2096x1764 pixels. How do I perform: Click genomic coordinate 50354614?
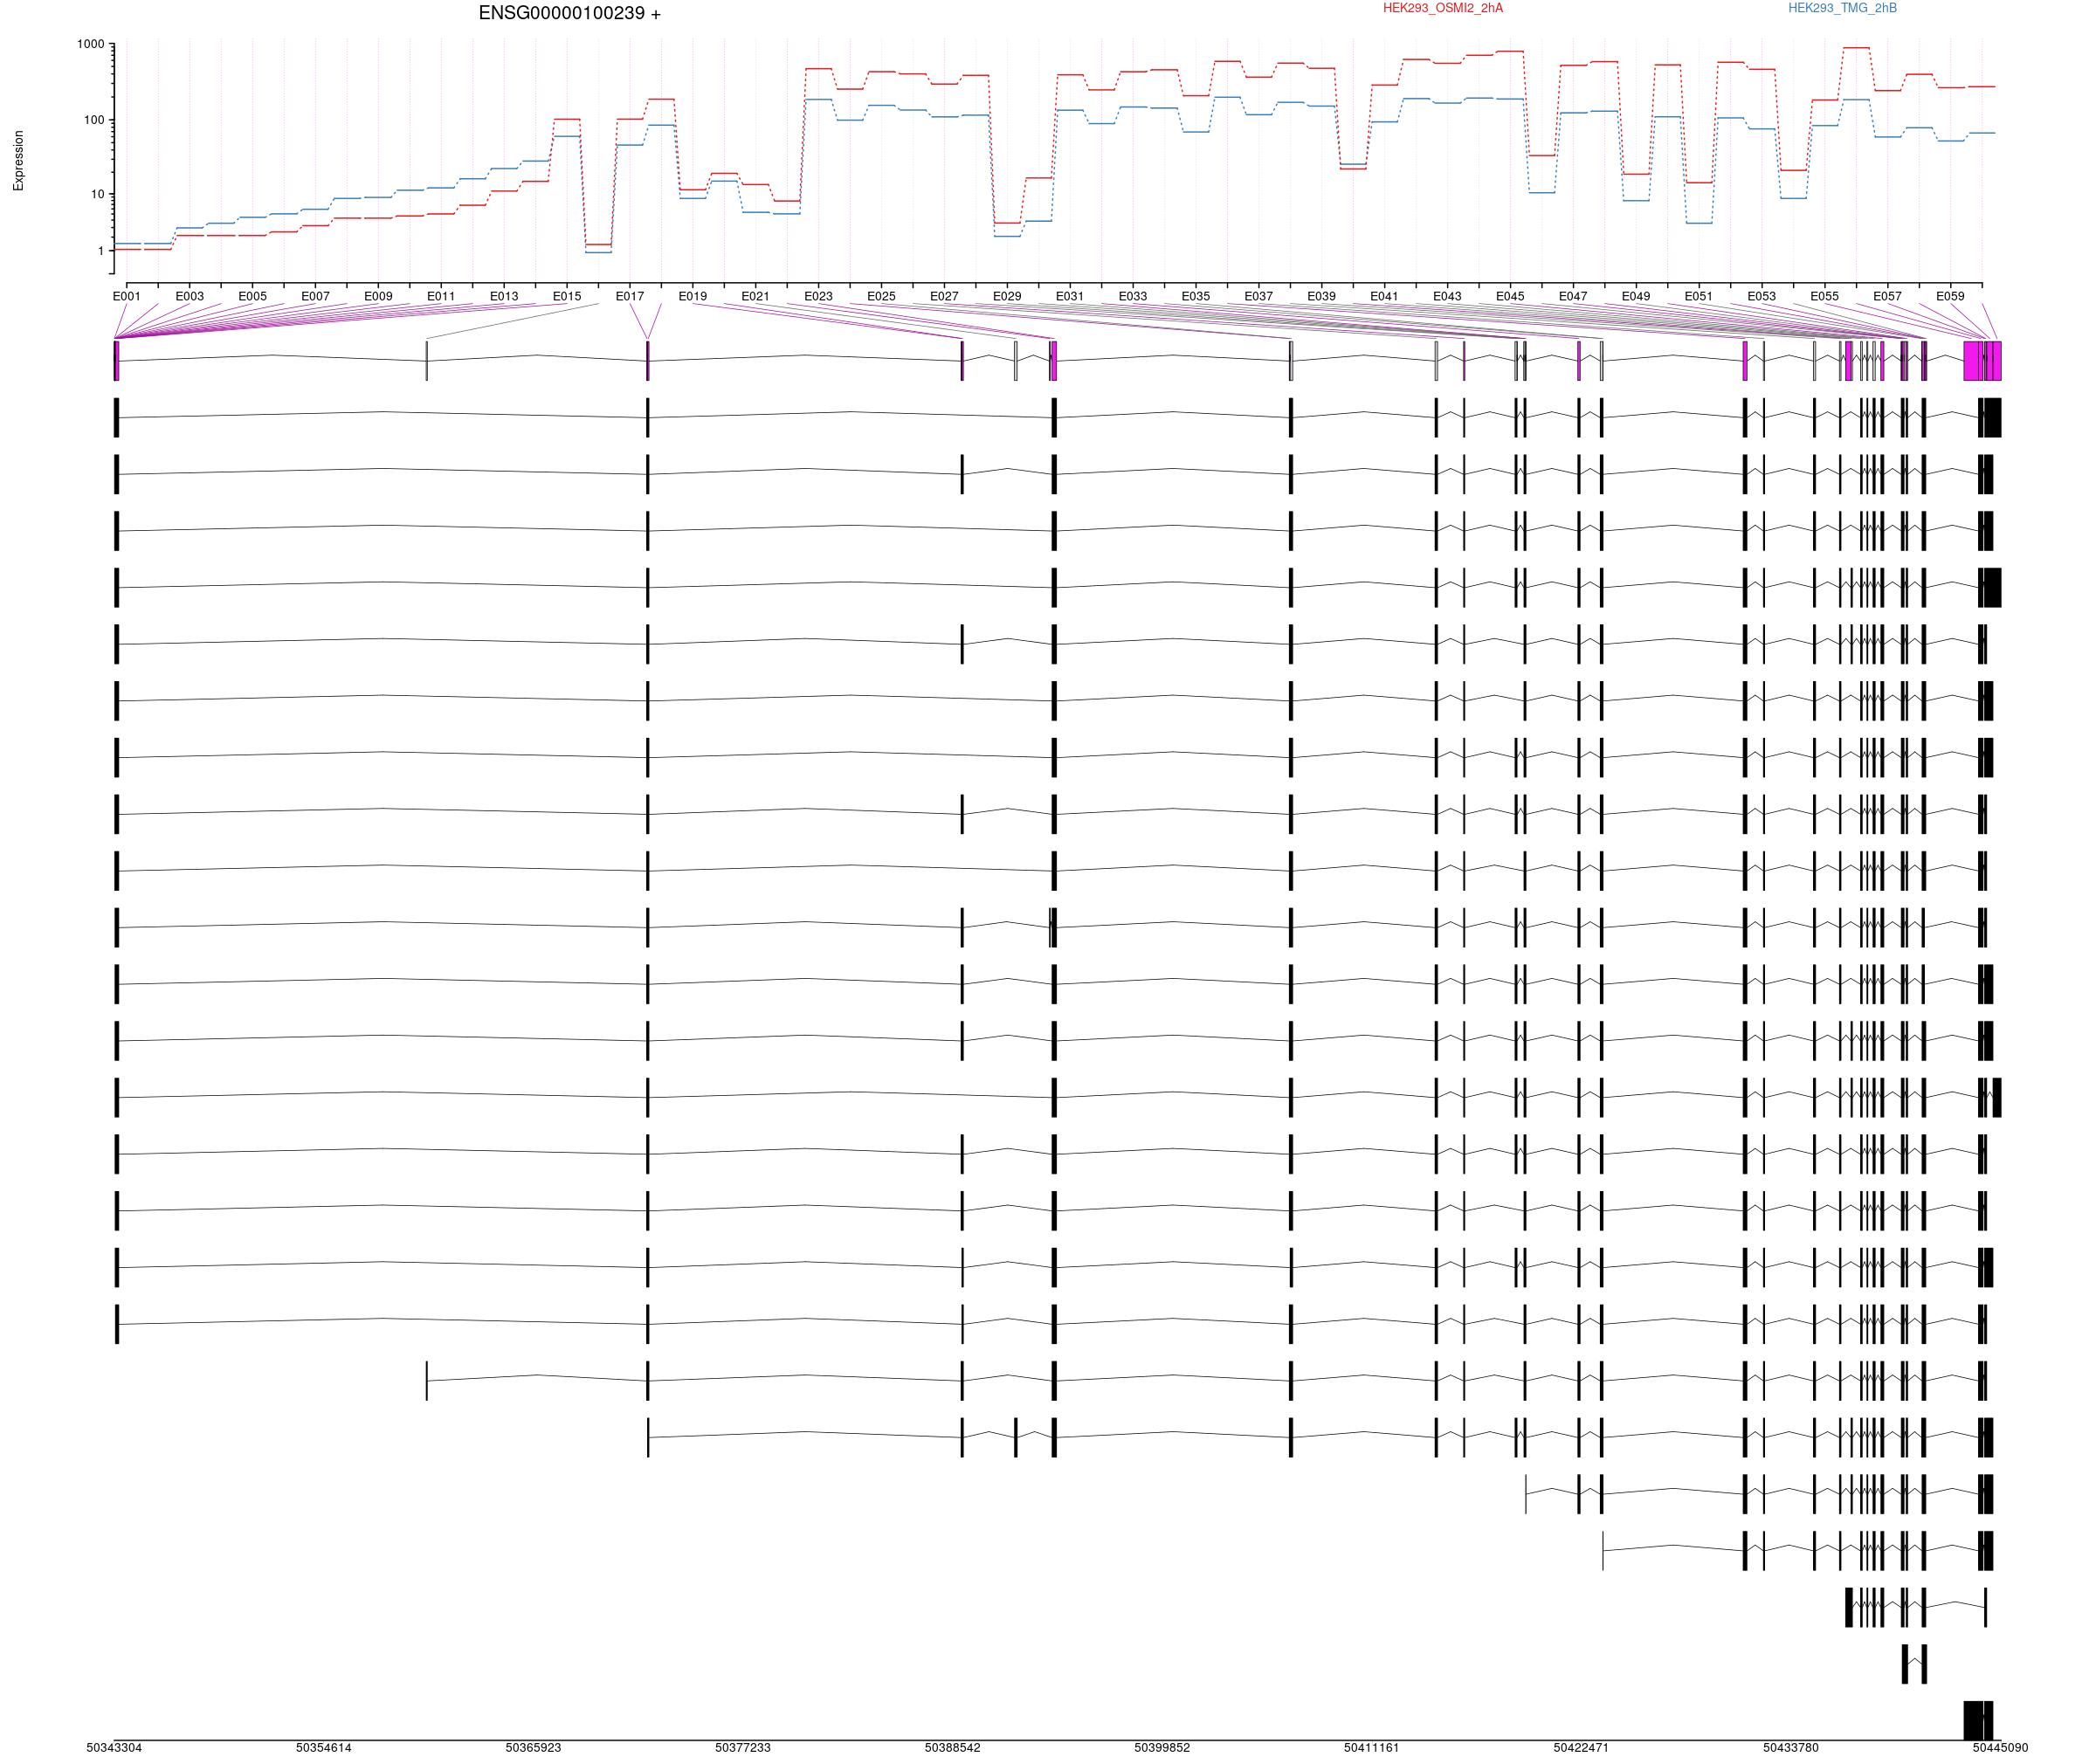(324, 1748)
